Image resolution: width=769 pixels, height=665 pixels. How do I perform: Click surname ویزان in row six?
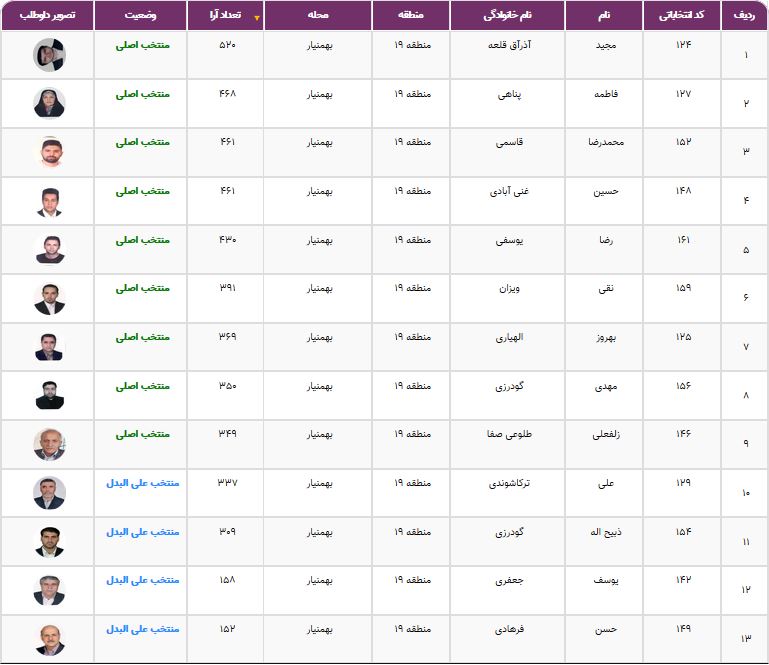pyautogui.click(x=510, y=288)
